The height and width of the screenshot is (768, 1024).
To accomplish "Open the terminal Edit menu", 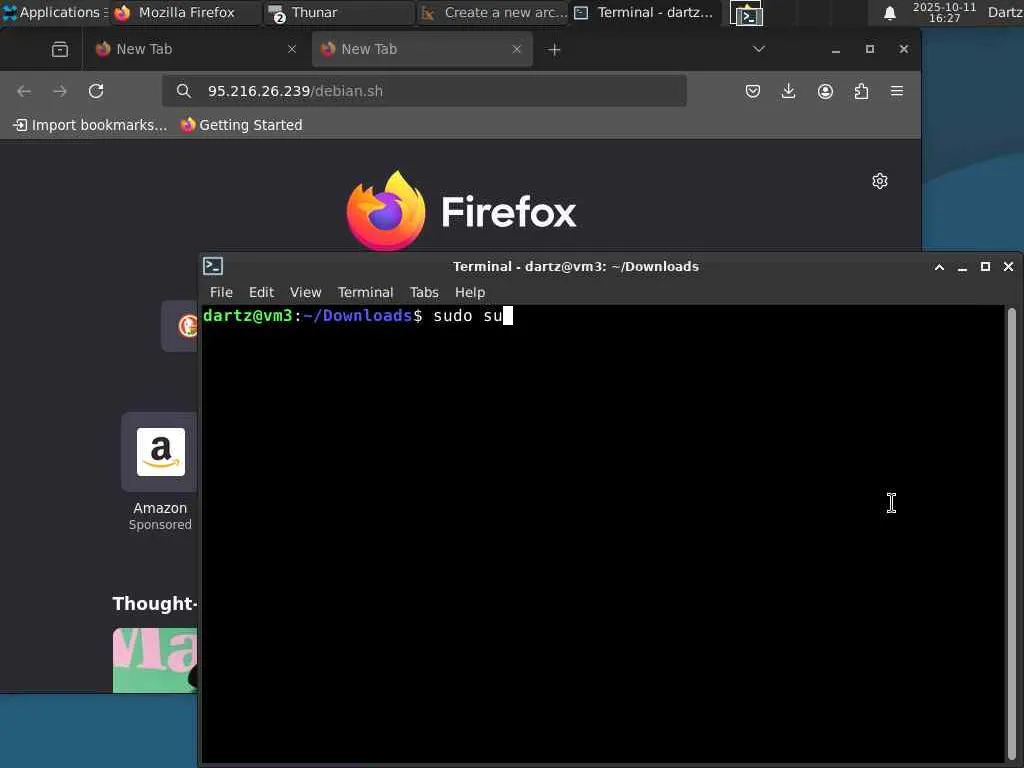I will 261,293.
